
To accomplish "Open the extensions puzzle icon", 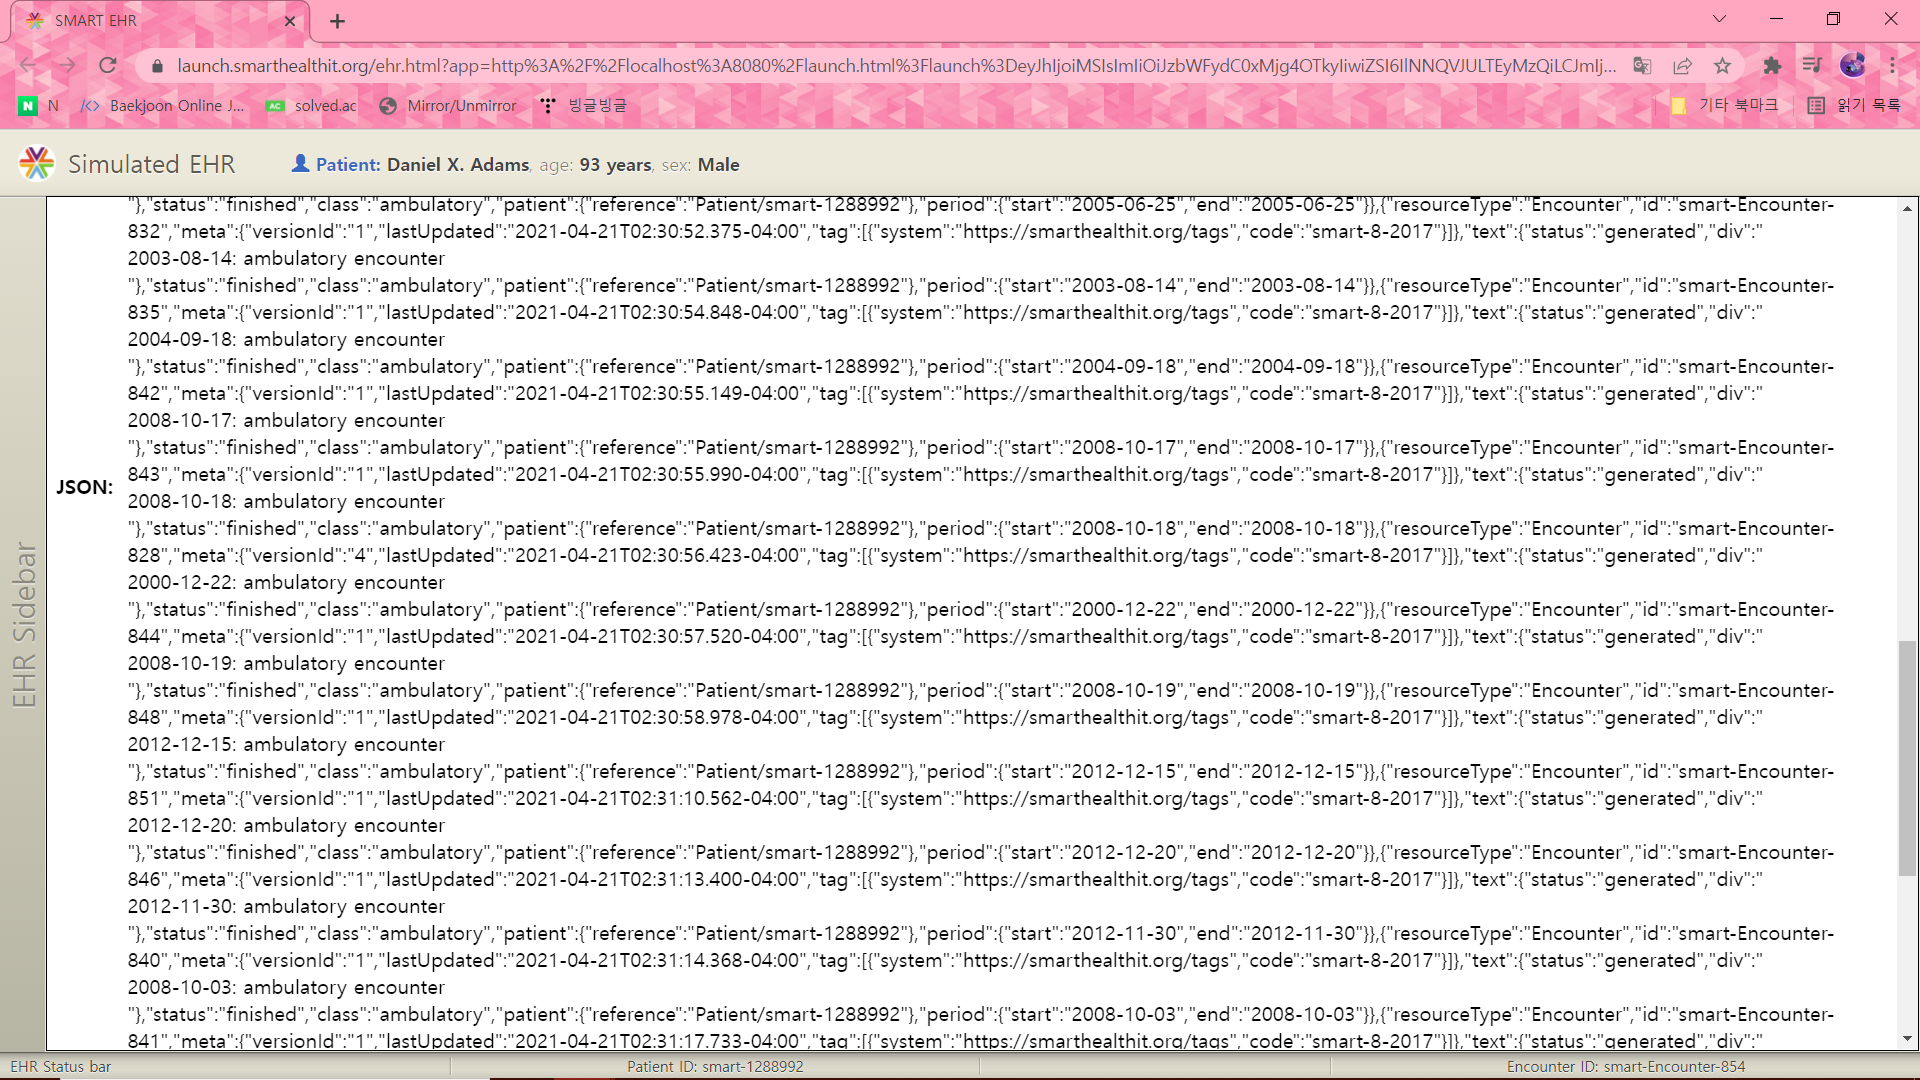I will coord(1772,66).
